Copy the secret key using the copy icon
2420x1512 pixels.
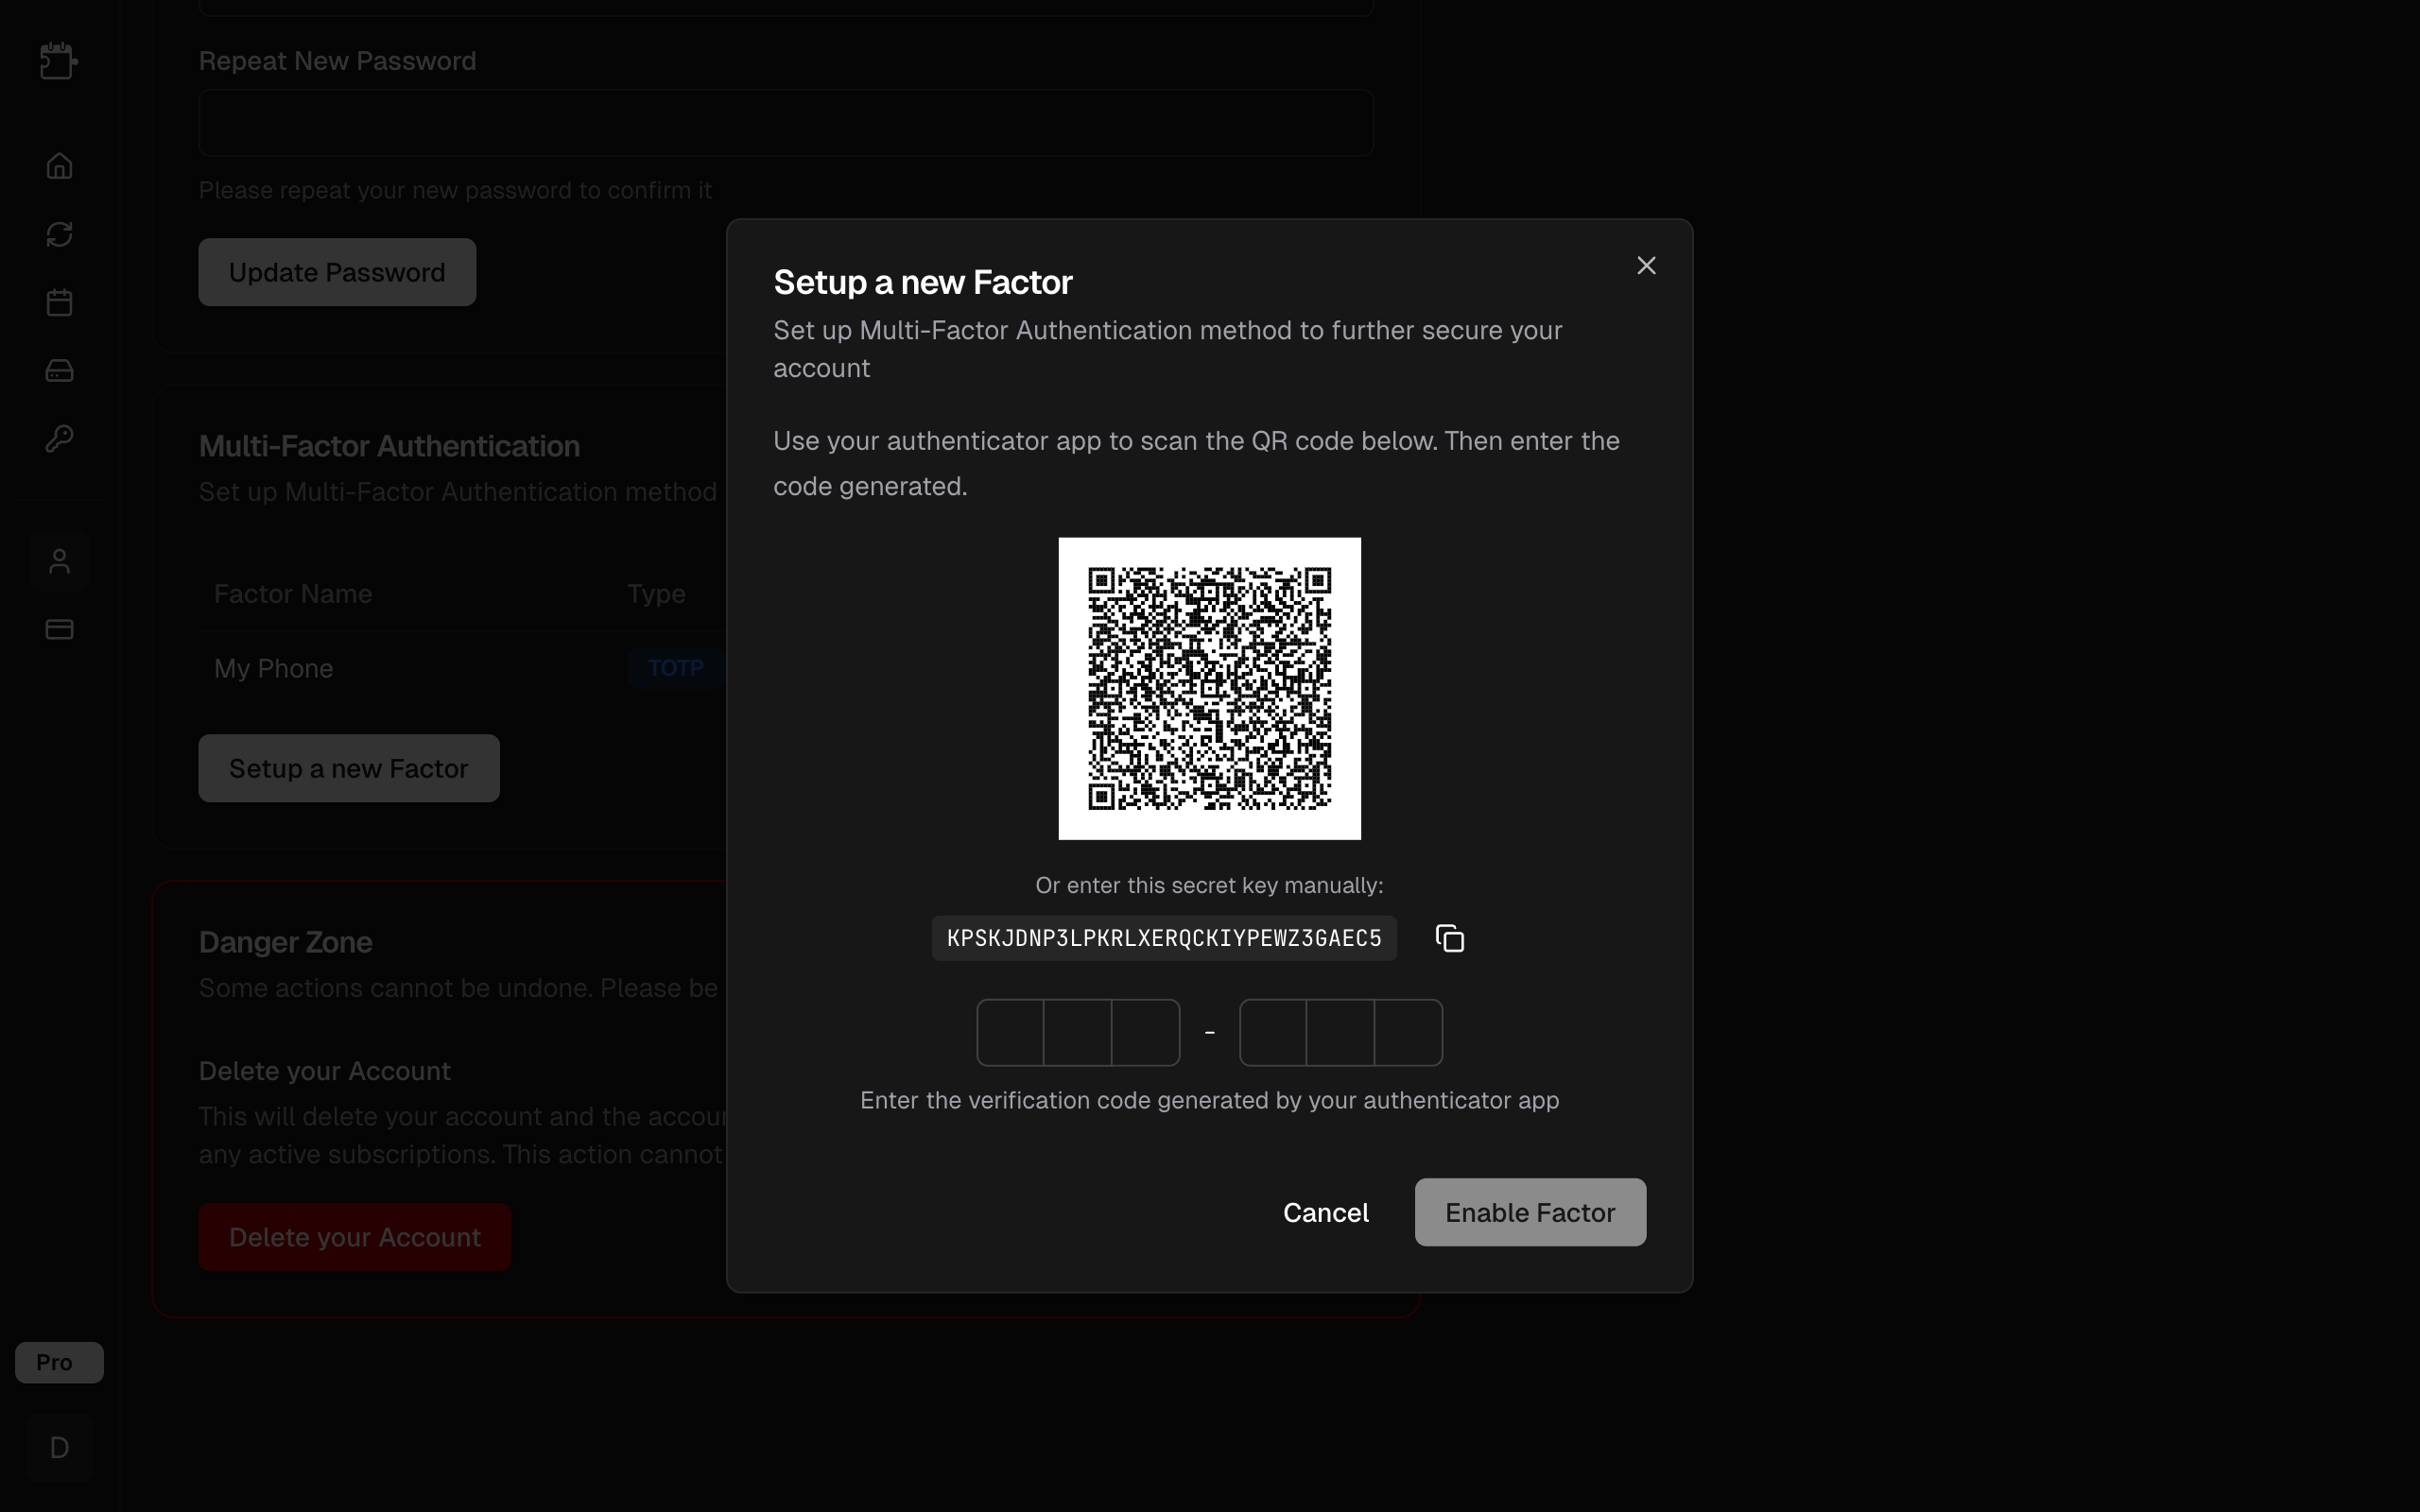[x=1448, y=937]
